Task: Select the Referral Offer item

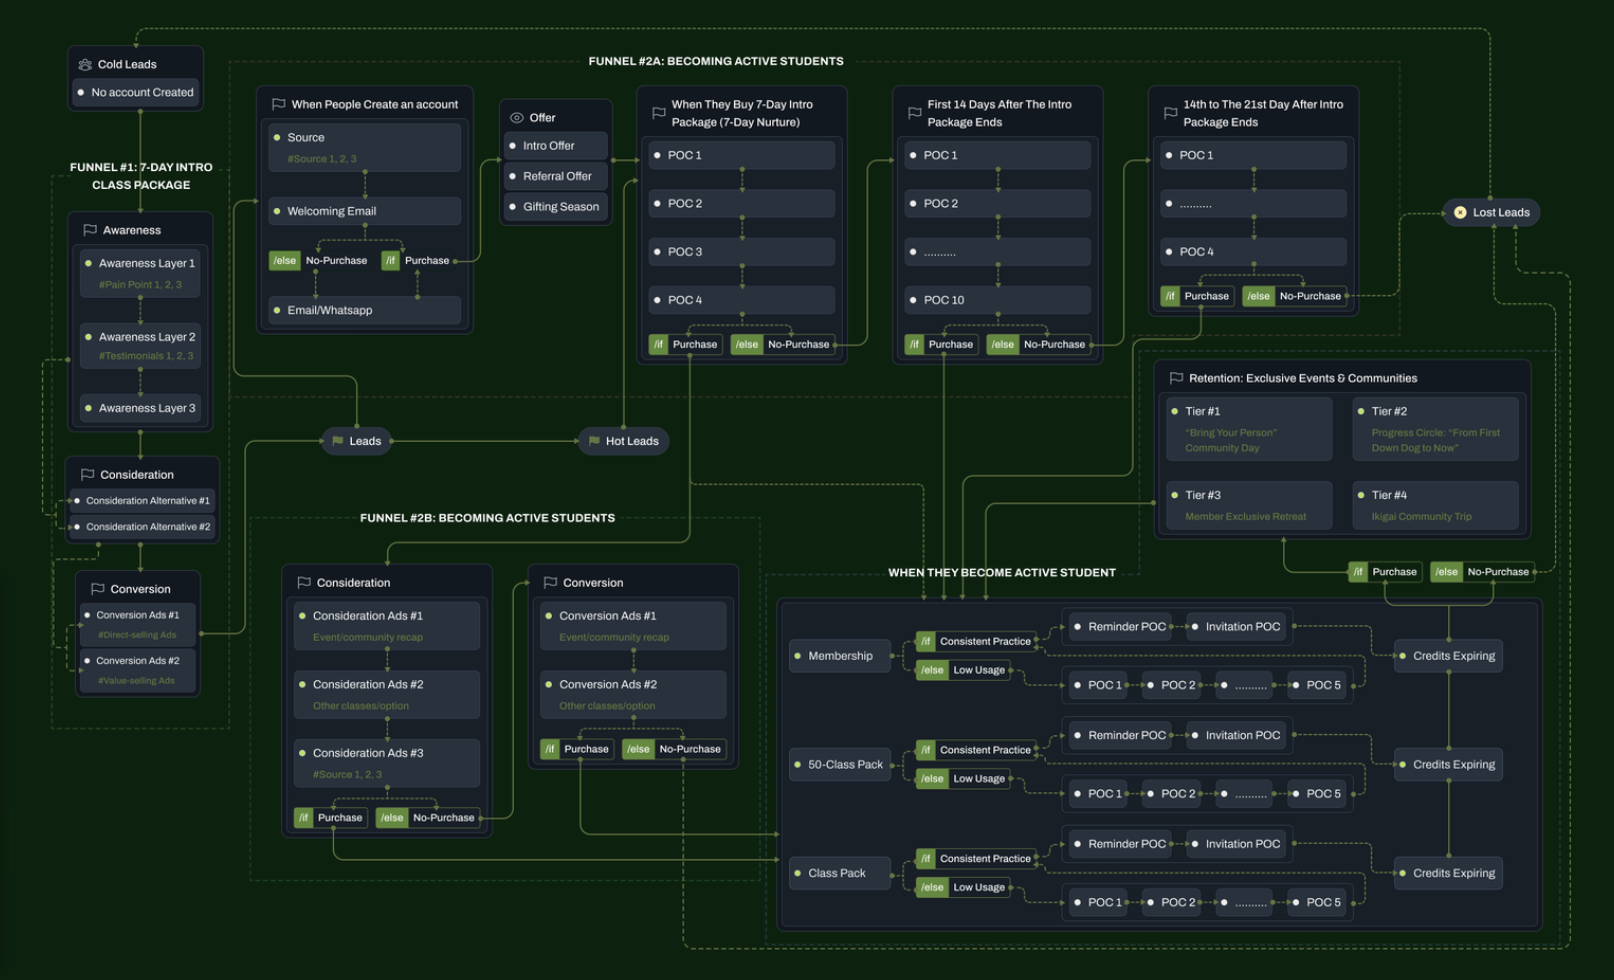Action: 556,176
